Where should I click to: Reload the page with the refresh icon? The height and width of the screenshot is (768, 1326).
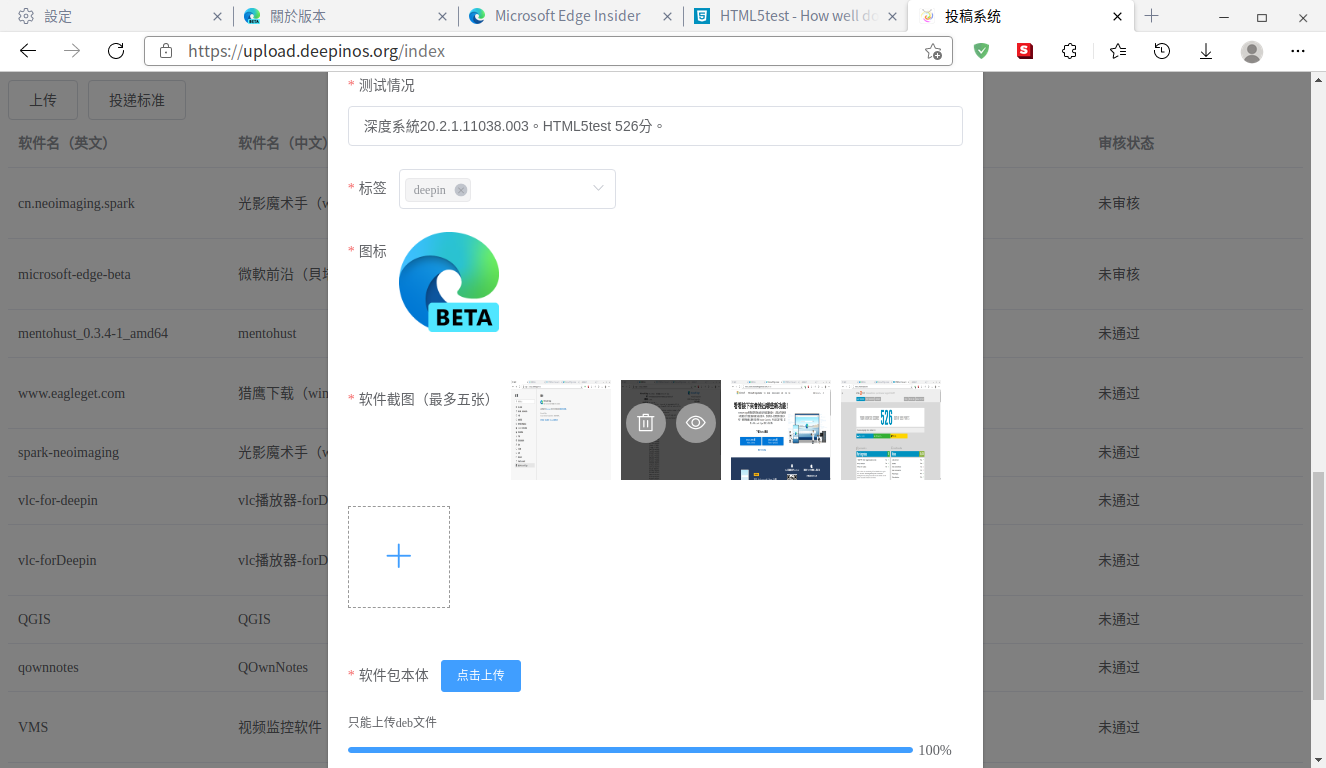tap(115, 50)
